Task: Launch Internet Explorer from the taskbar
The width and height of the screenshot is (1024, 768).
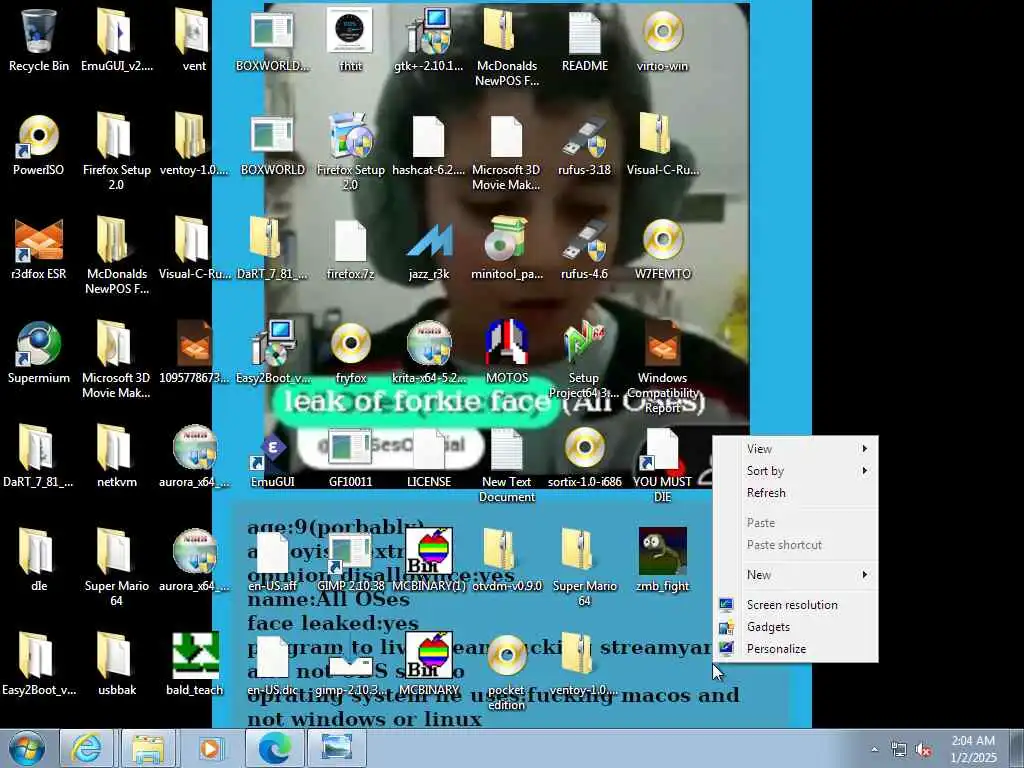Action: pyautogui.click(x=86, y=748)
